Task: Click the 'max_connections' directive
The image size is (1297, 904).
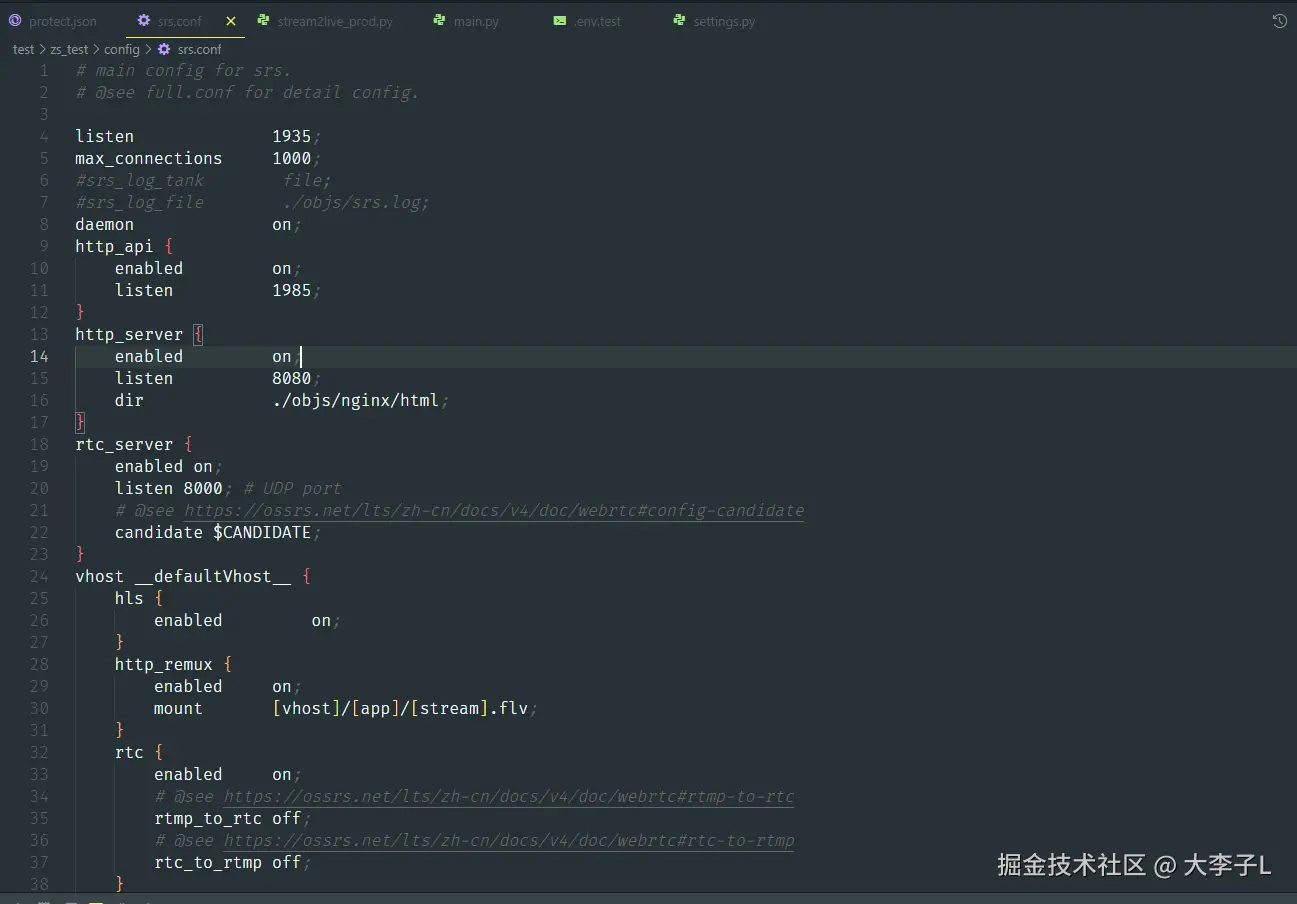Action: click(149, 158)
